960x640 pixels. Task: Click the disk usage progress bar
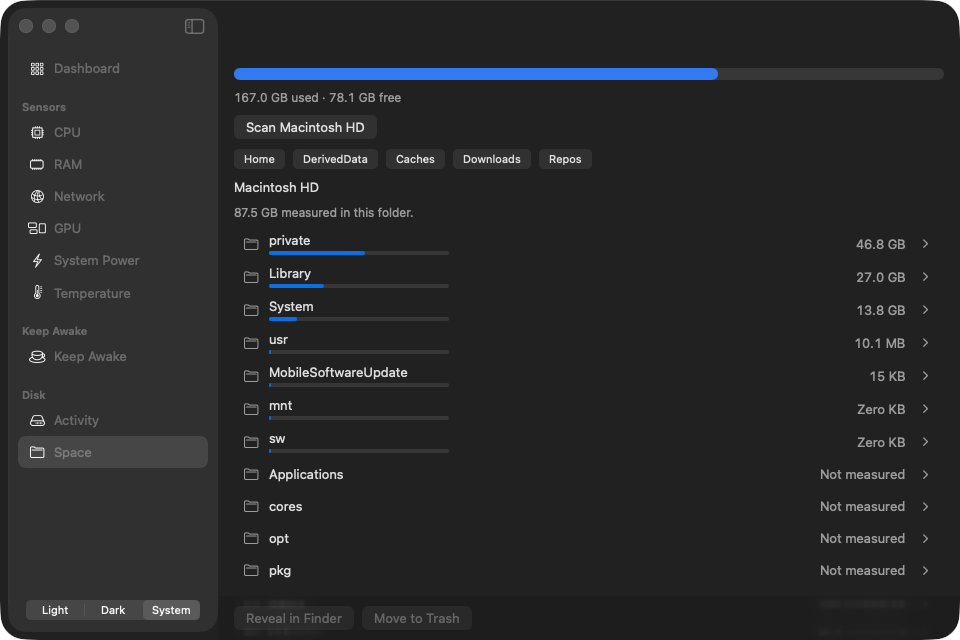click(x=588, y=74)
